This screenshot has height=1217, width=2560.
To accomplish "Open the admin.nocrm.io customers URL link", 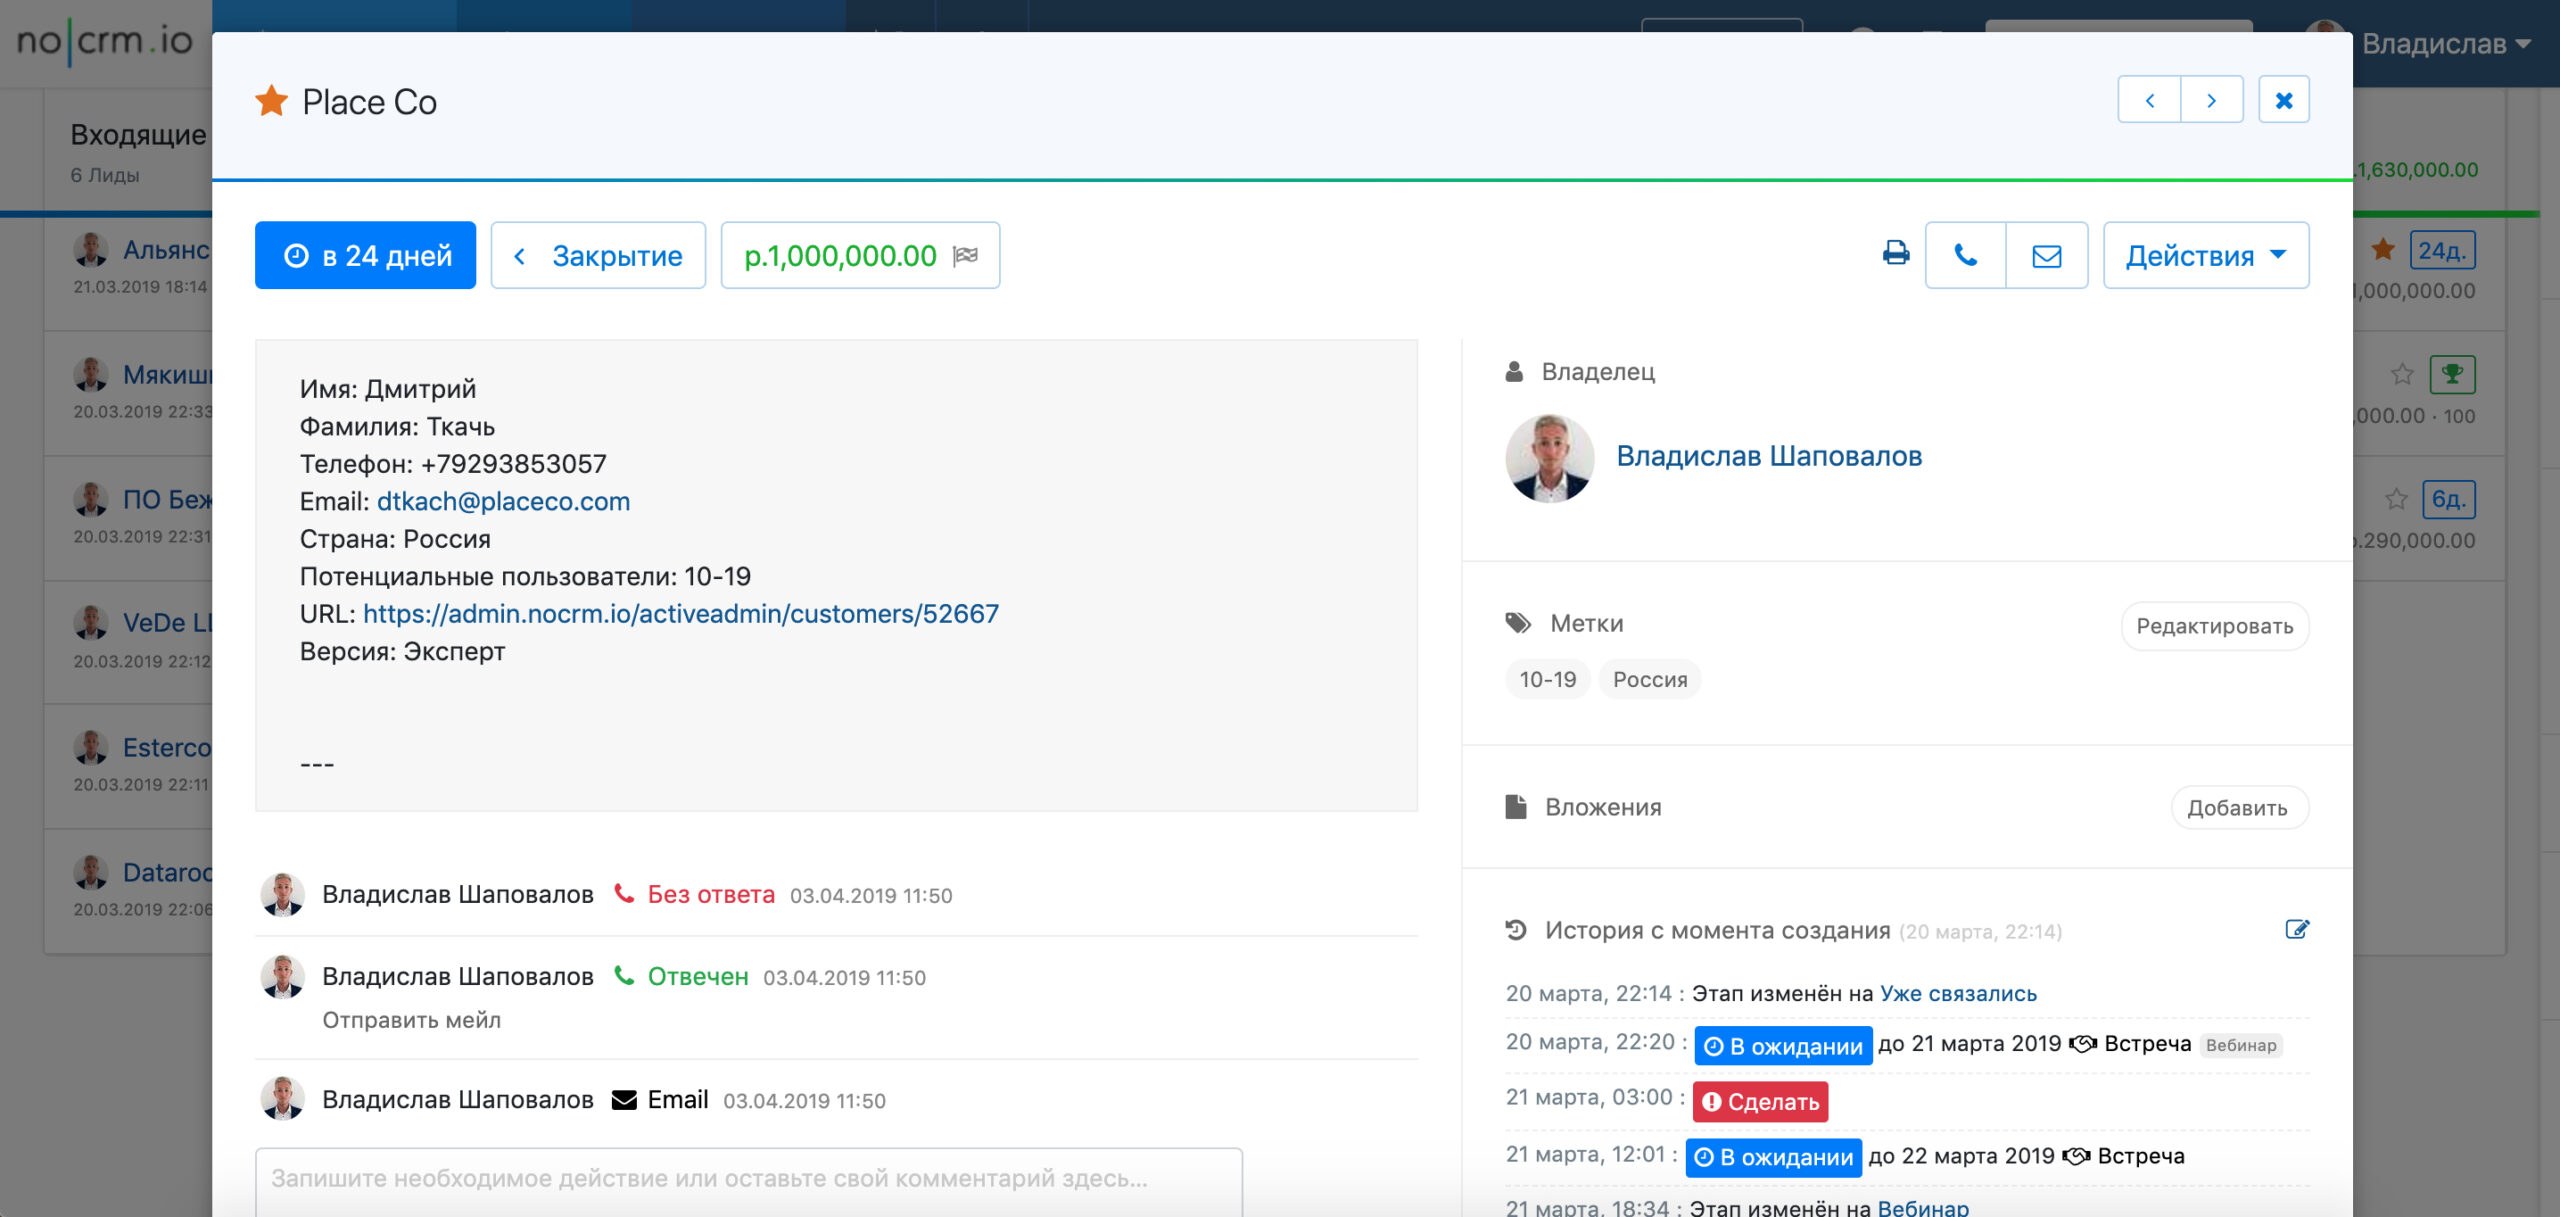I will tap(680, 613).
